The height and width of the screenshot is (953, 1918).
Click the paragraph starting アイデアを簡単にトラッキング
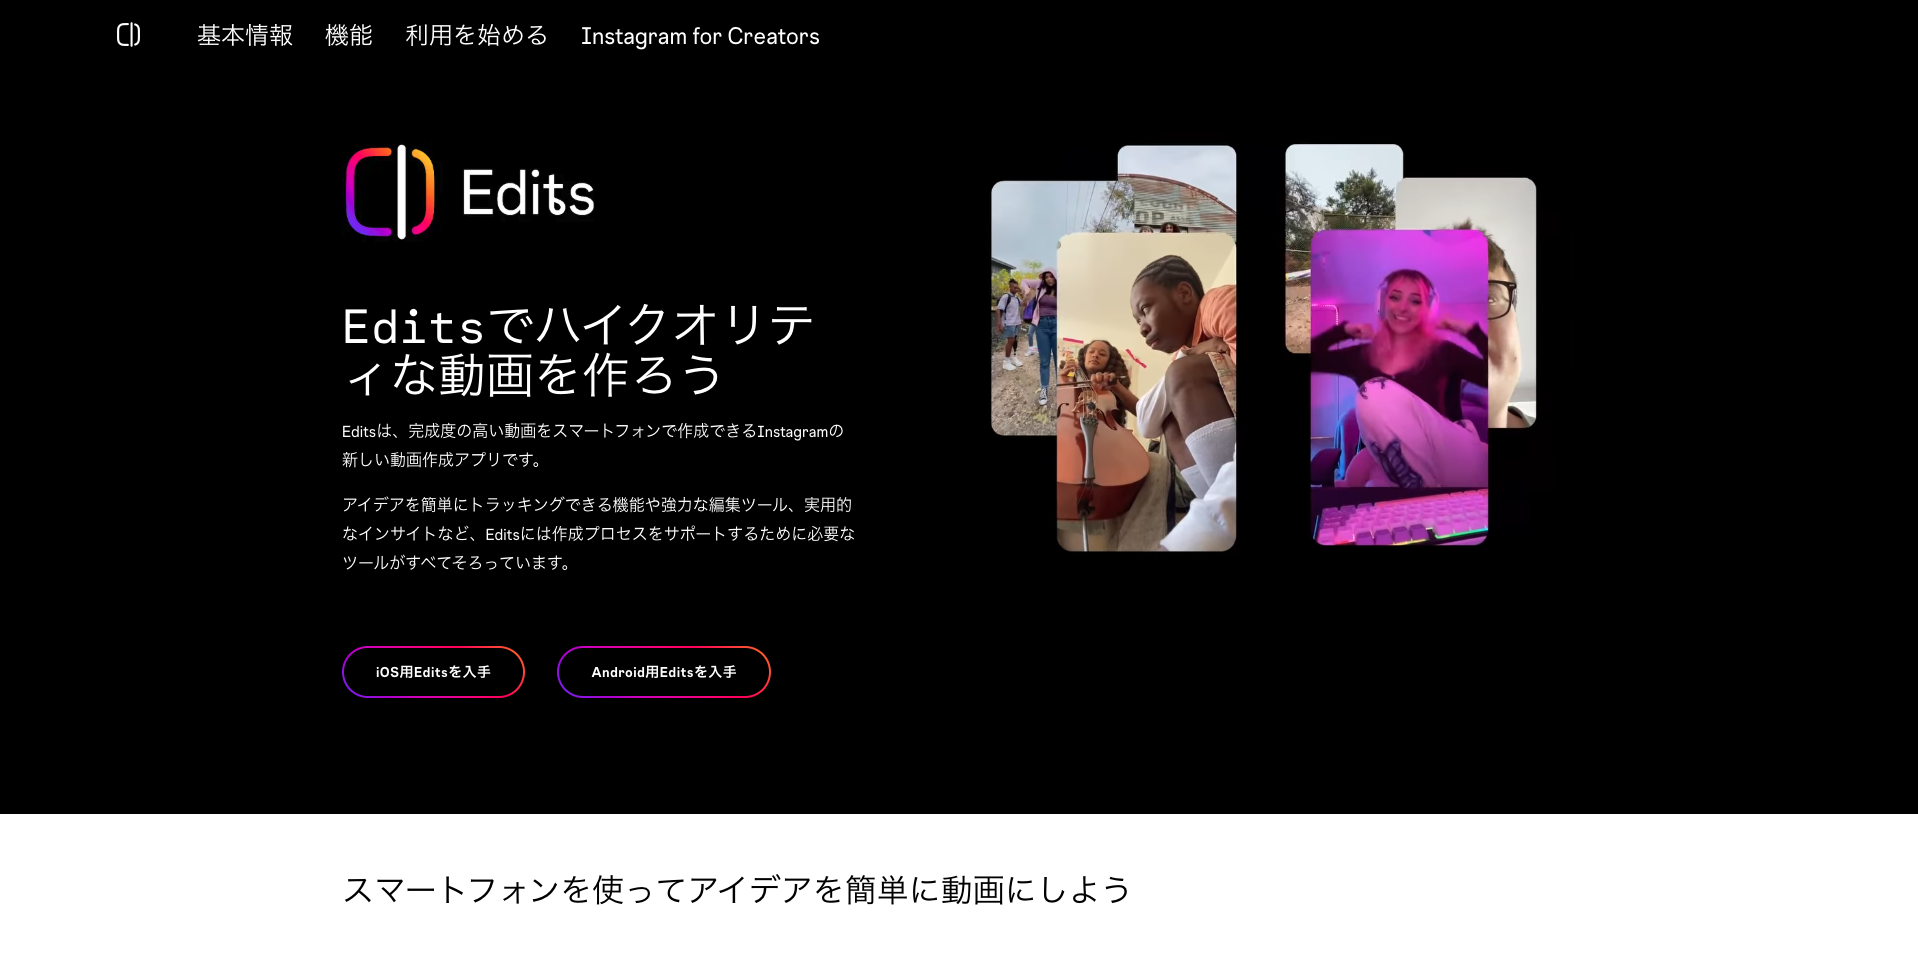[598, 533]
